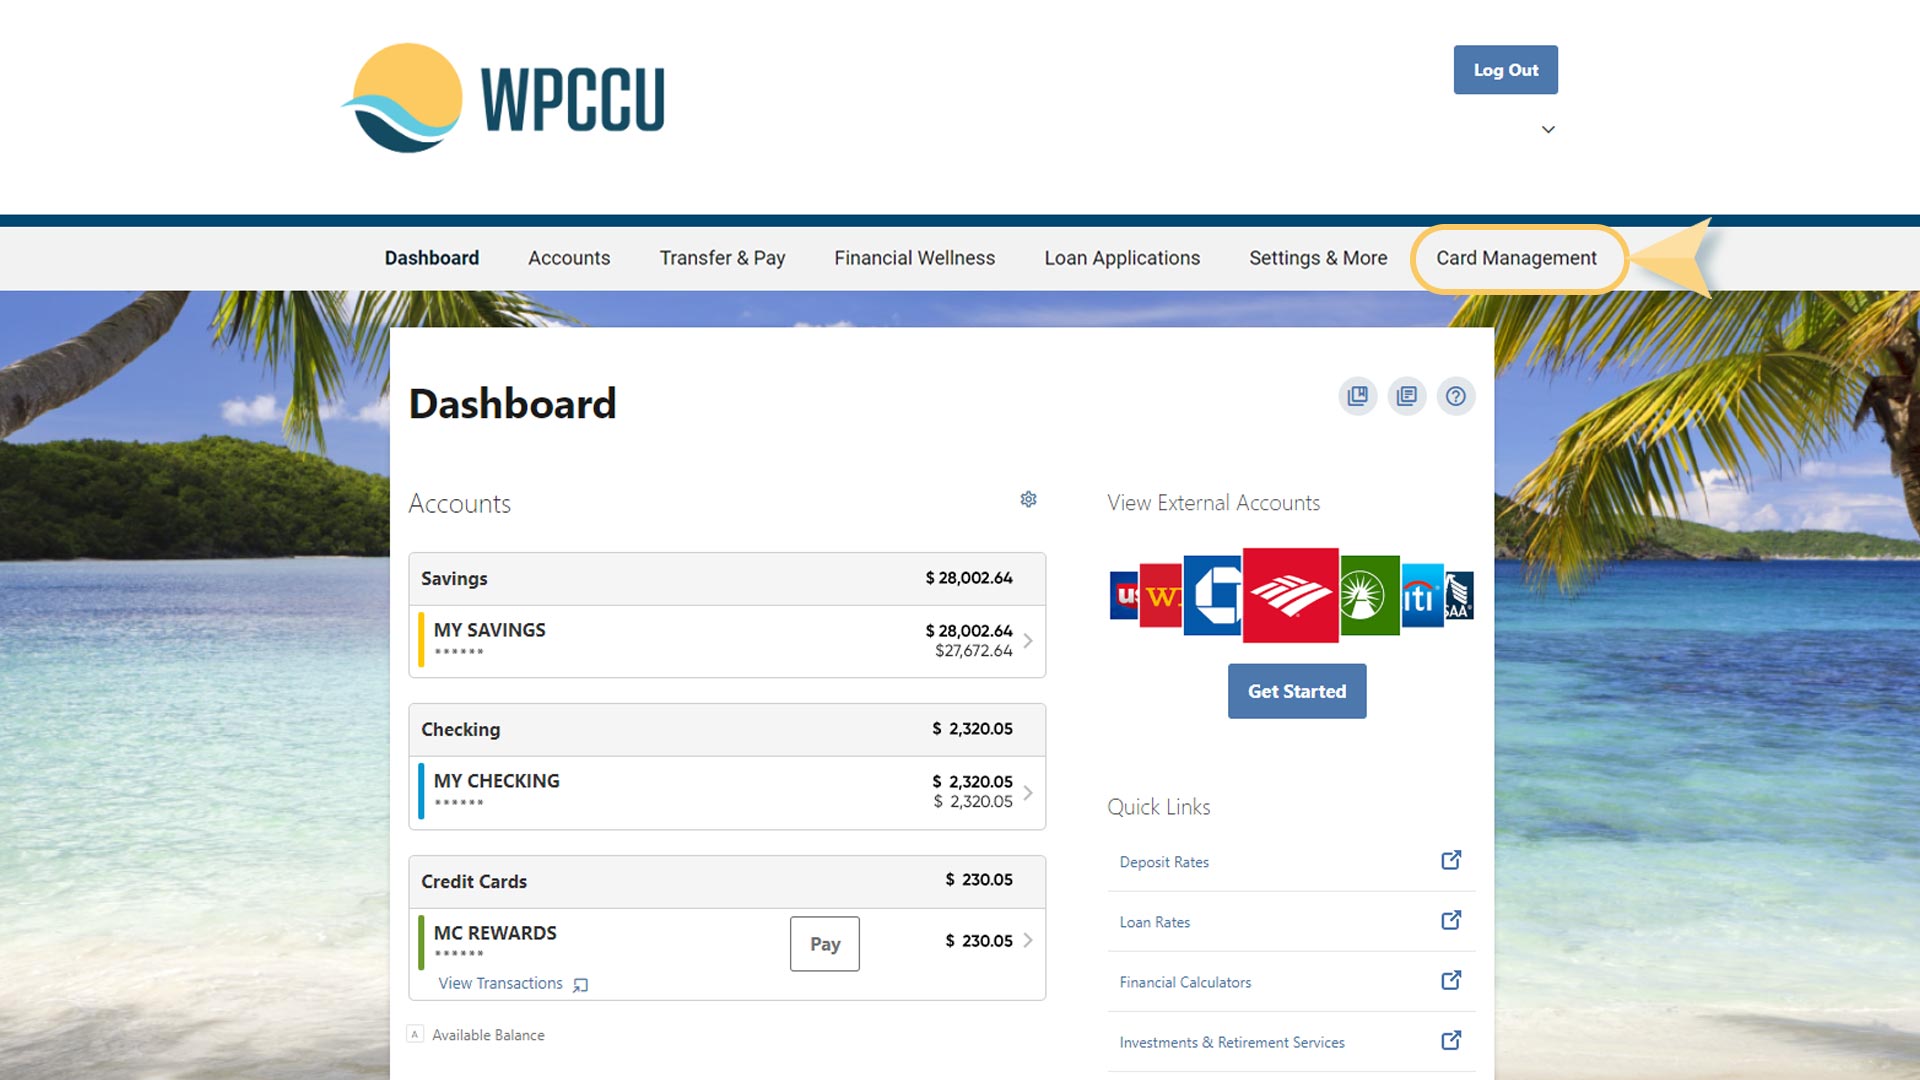Click the bookmarked guide icon near Dashboard title
The width and height of the screenshot is (1920, 1080).
point(1357,396)
